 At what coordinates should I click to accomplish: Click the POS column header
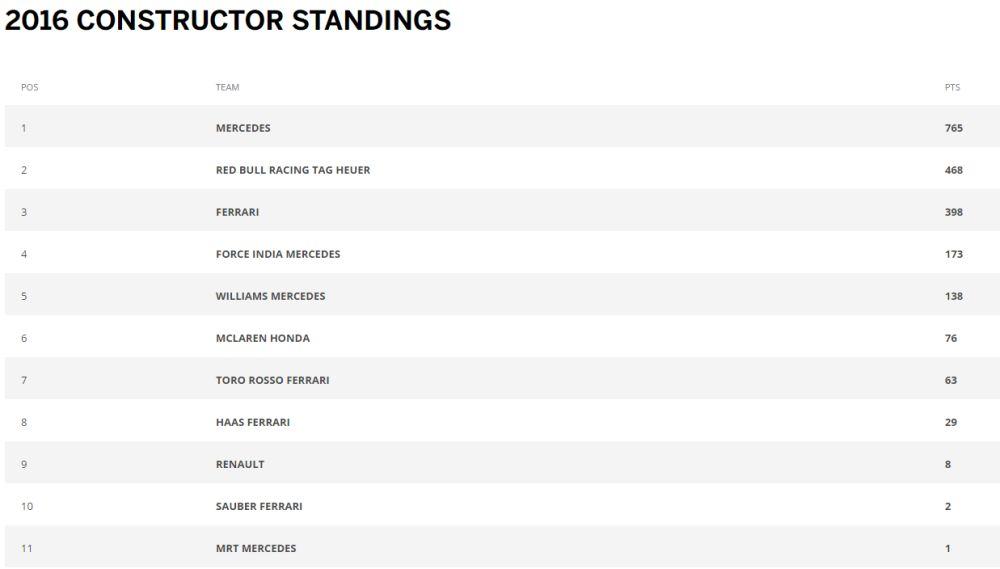[x=29, y=87]
